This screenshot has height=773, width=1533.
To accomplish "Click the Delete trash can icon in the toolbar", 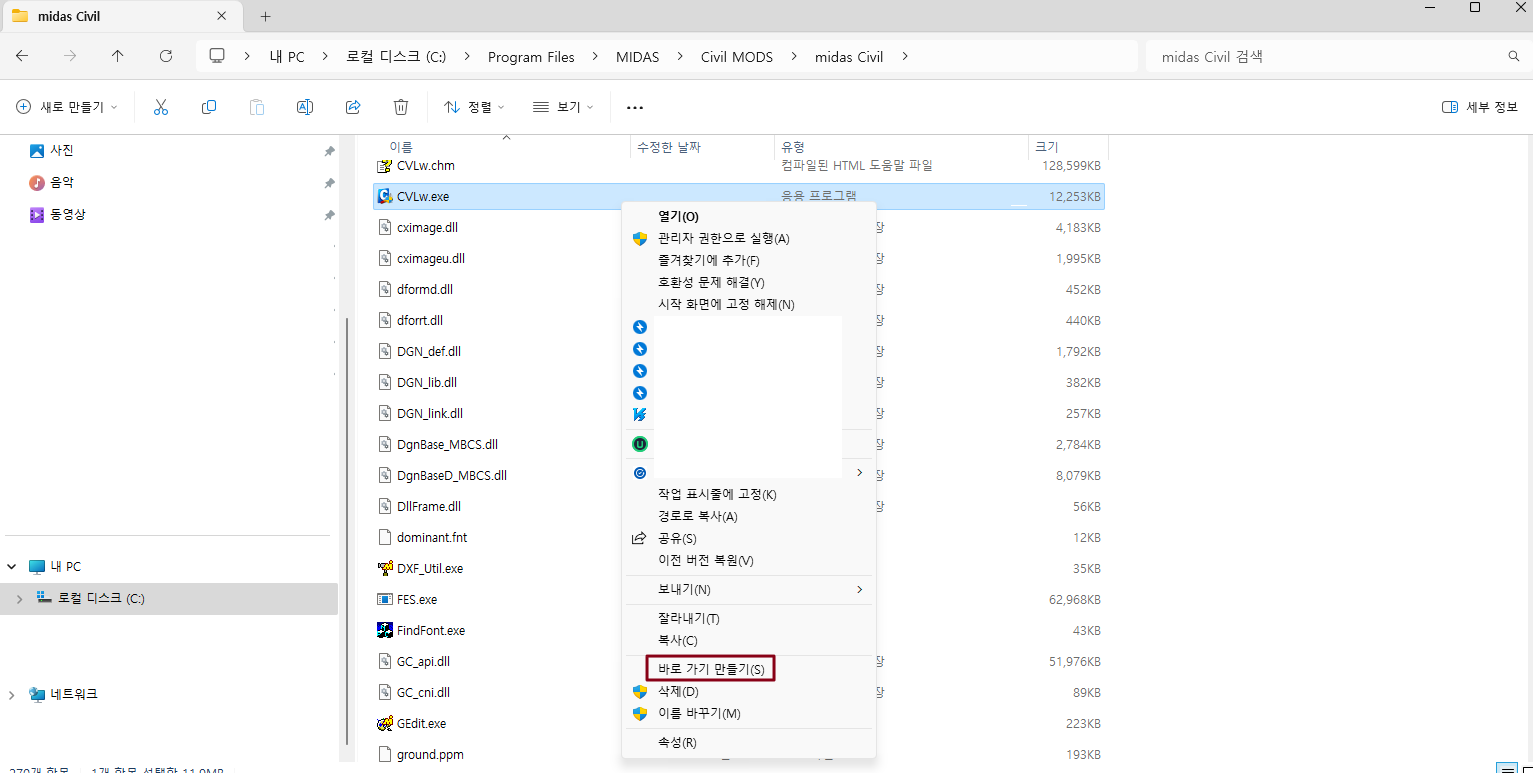I will (401, 107).
